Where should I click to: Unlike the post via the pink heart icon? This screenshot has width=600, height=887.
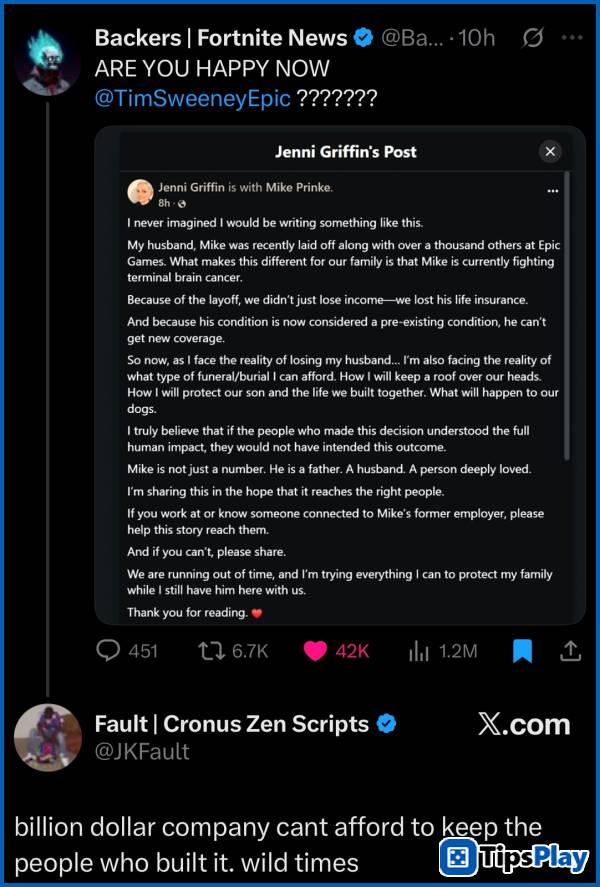[x=316, y=650]
